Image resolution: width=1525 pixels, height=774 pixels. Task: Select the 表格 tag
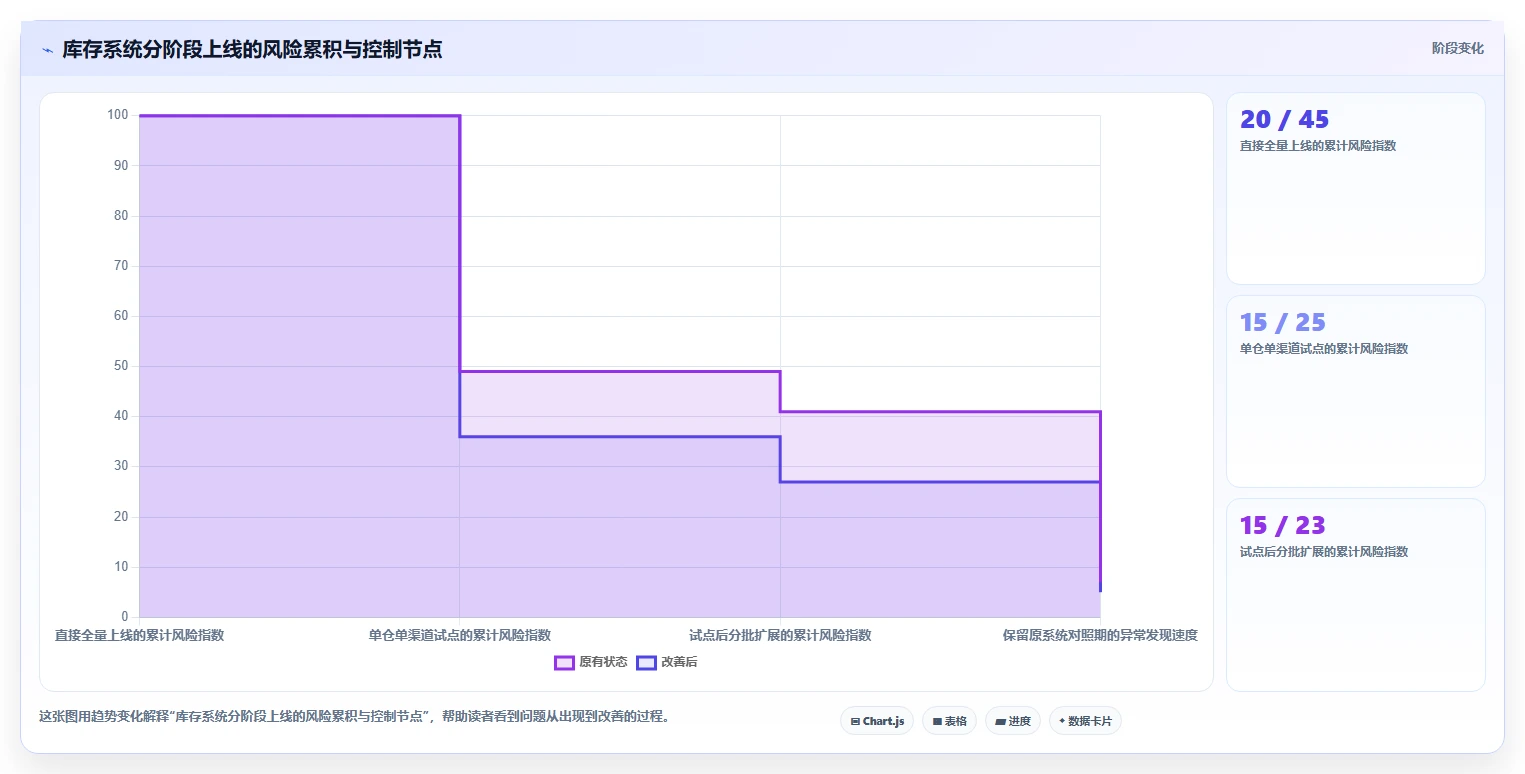(949, 721)
